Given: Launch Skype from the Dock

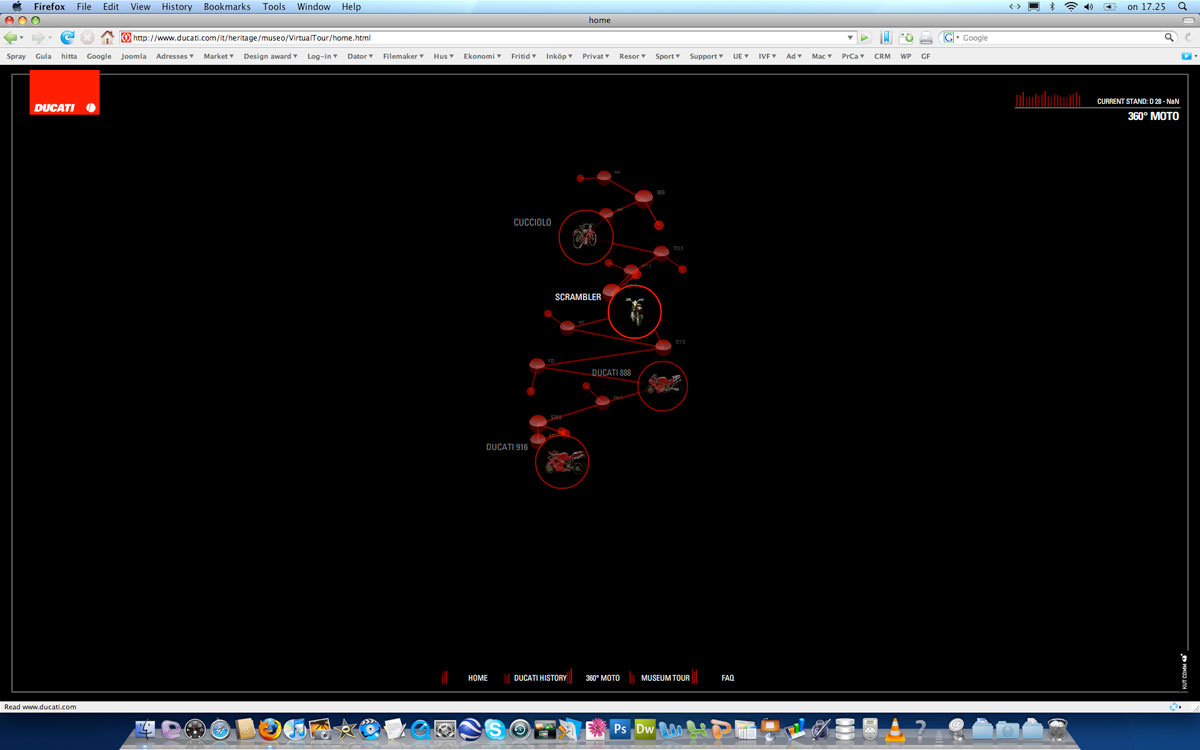Looking at the screenshot, I should [495, 729].
